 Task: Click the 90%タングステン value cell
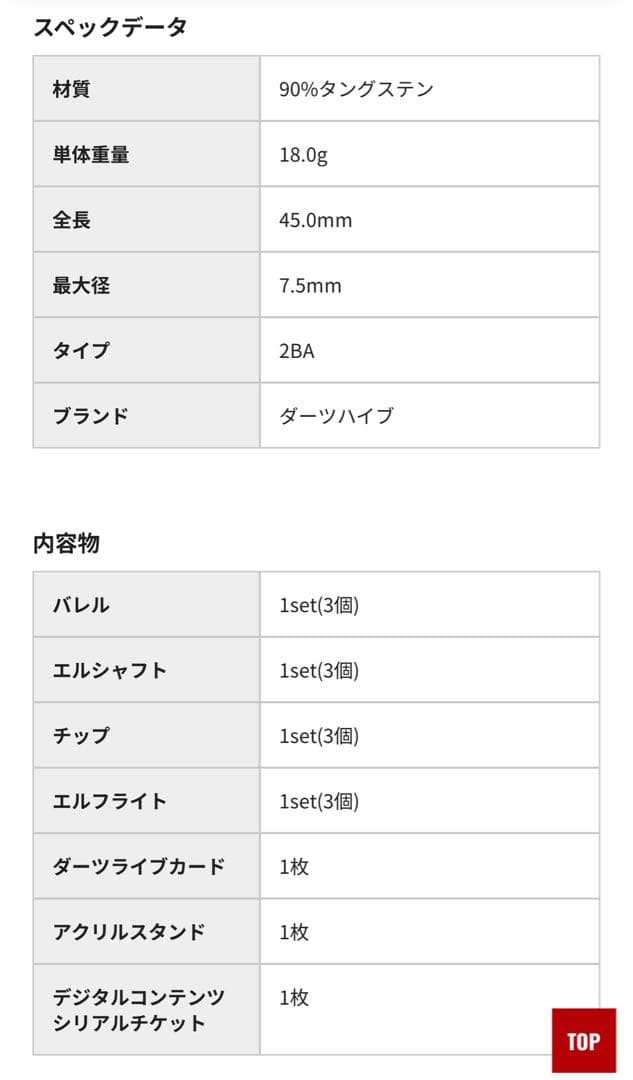click(x=355, y=89)
